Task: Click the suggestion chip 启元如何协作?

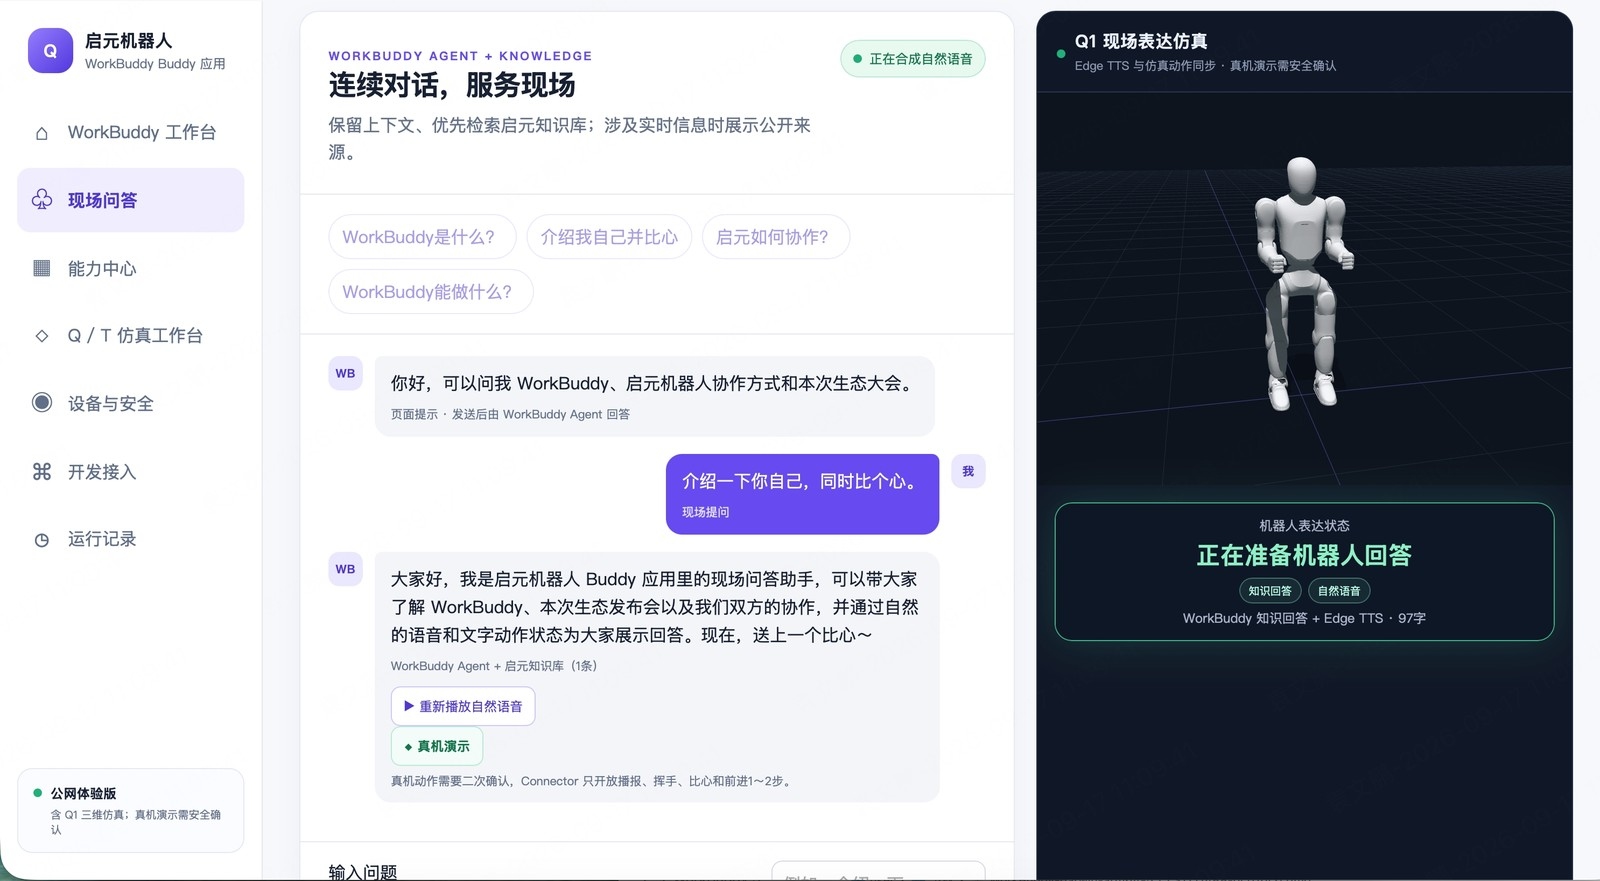Action: pyautogui.click(x=776, y=237)
